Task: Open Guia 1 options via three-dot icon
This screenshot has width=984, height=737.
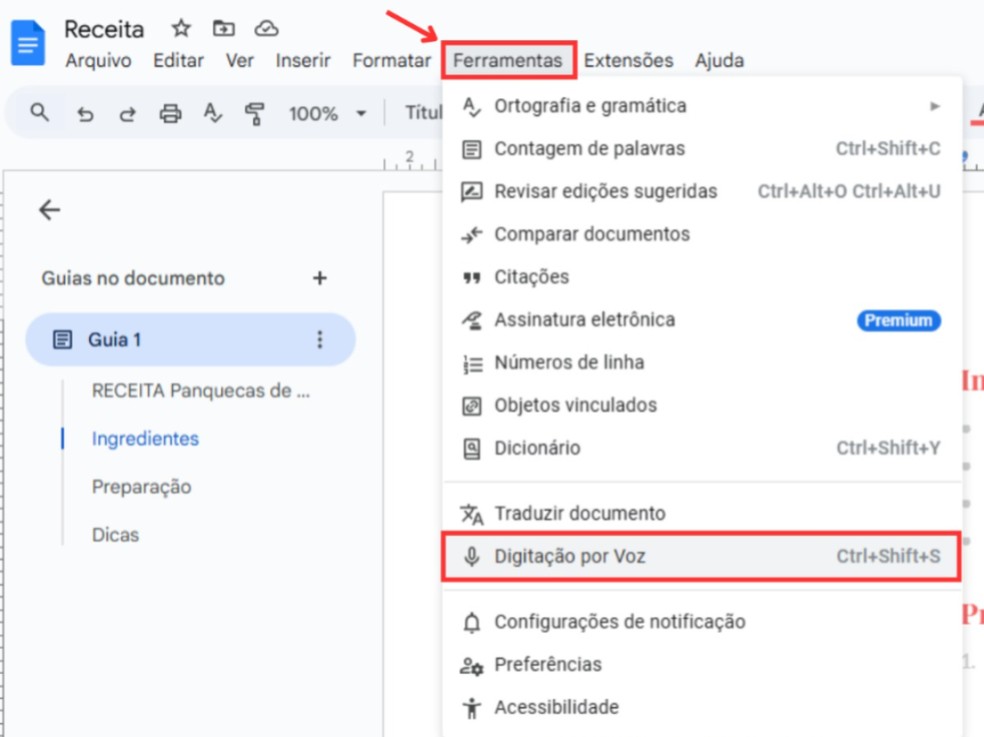Action: [x=318, y=339]
